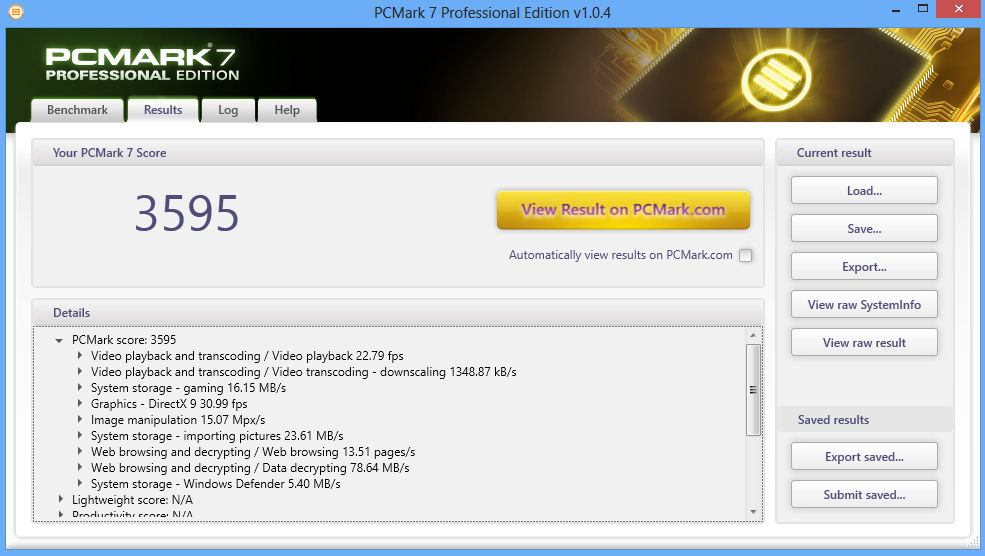Maximize the PCMark 7 window
985x556 pixels.
922,9
